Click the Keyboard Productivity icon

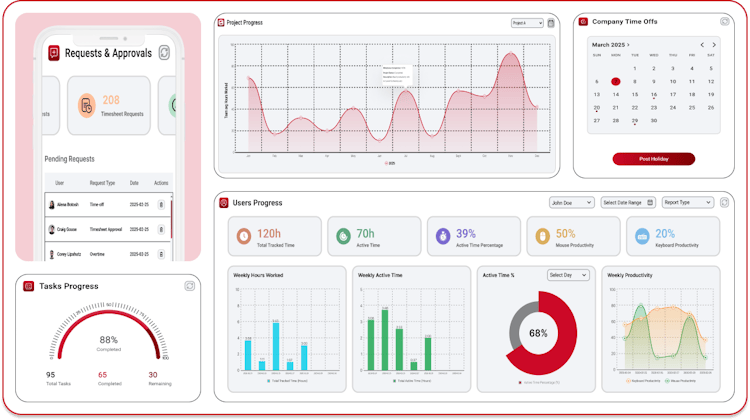point(640,236)
